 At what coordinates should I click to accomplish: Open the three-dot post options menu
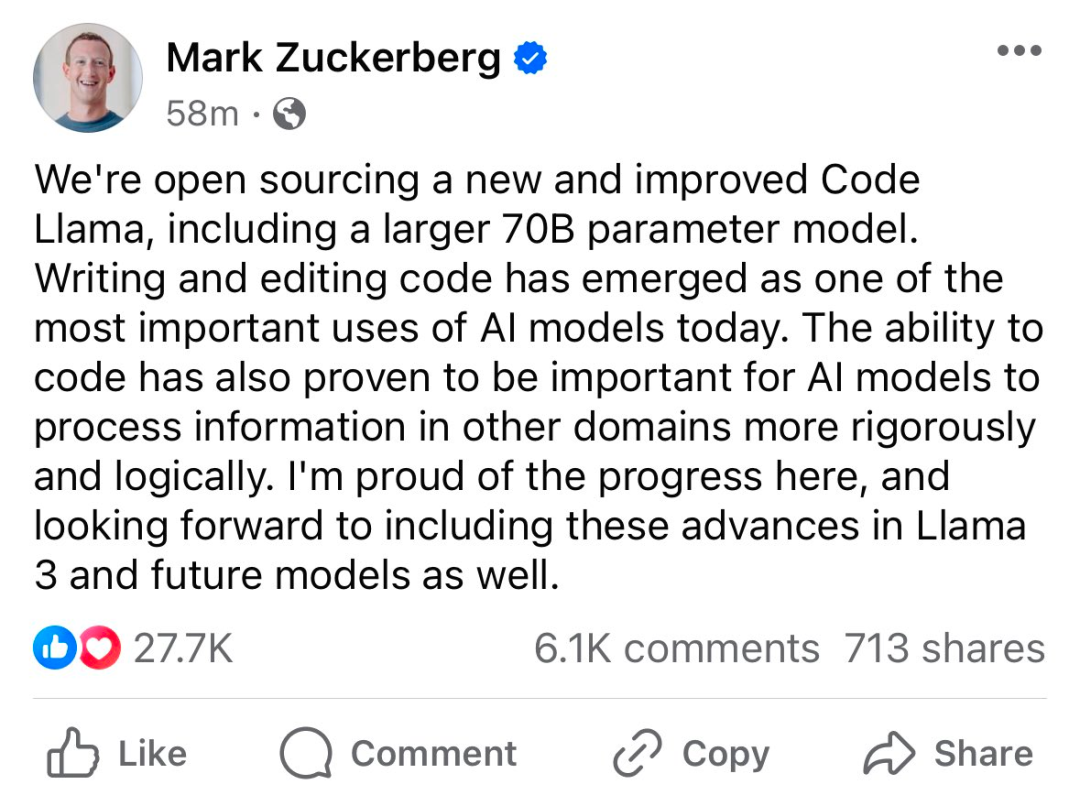click(1020, 50)
